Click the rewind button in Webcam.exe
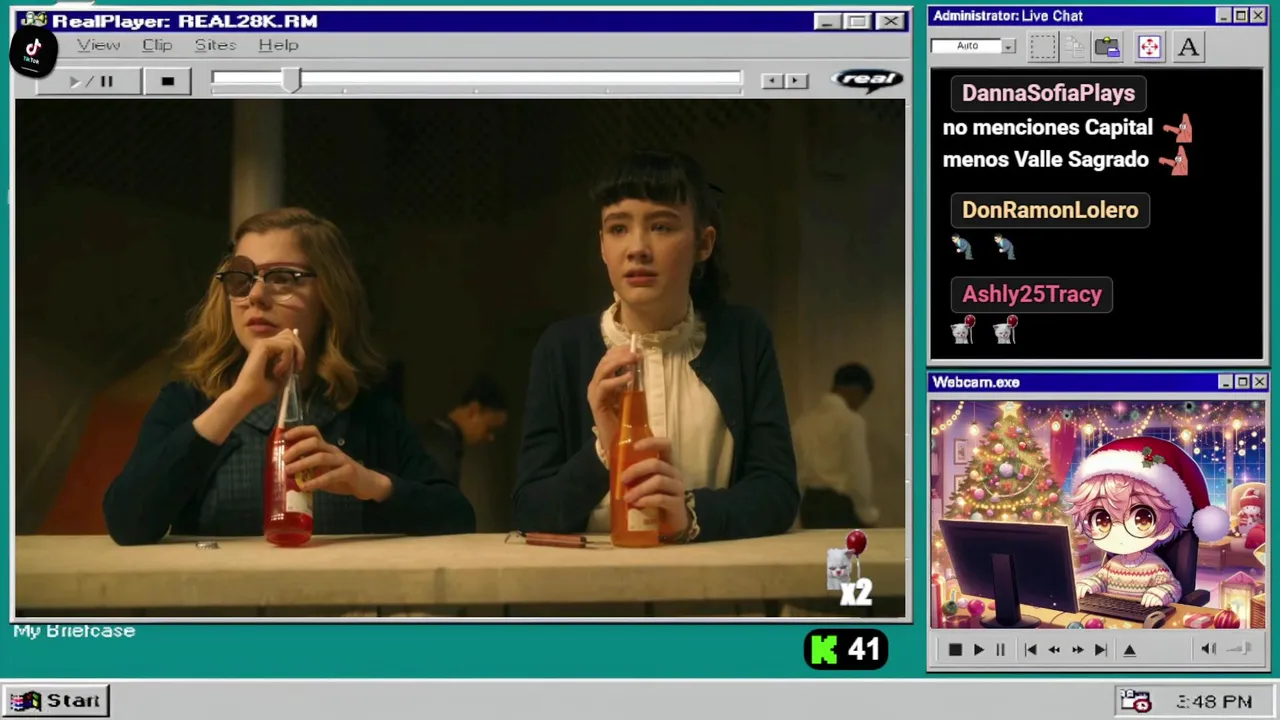This screenshot has height=720, width=1280. pyautogui.click(x=1053, y=650)
